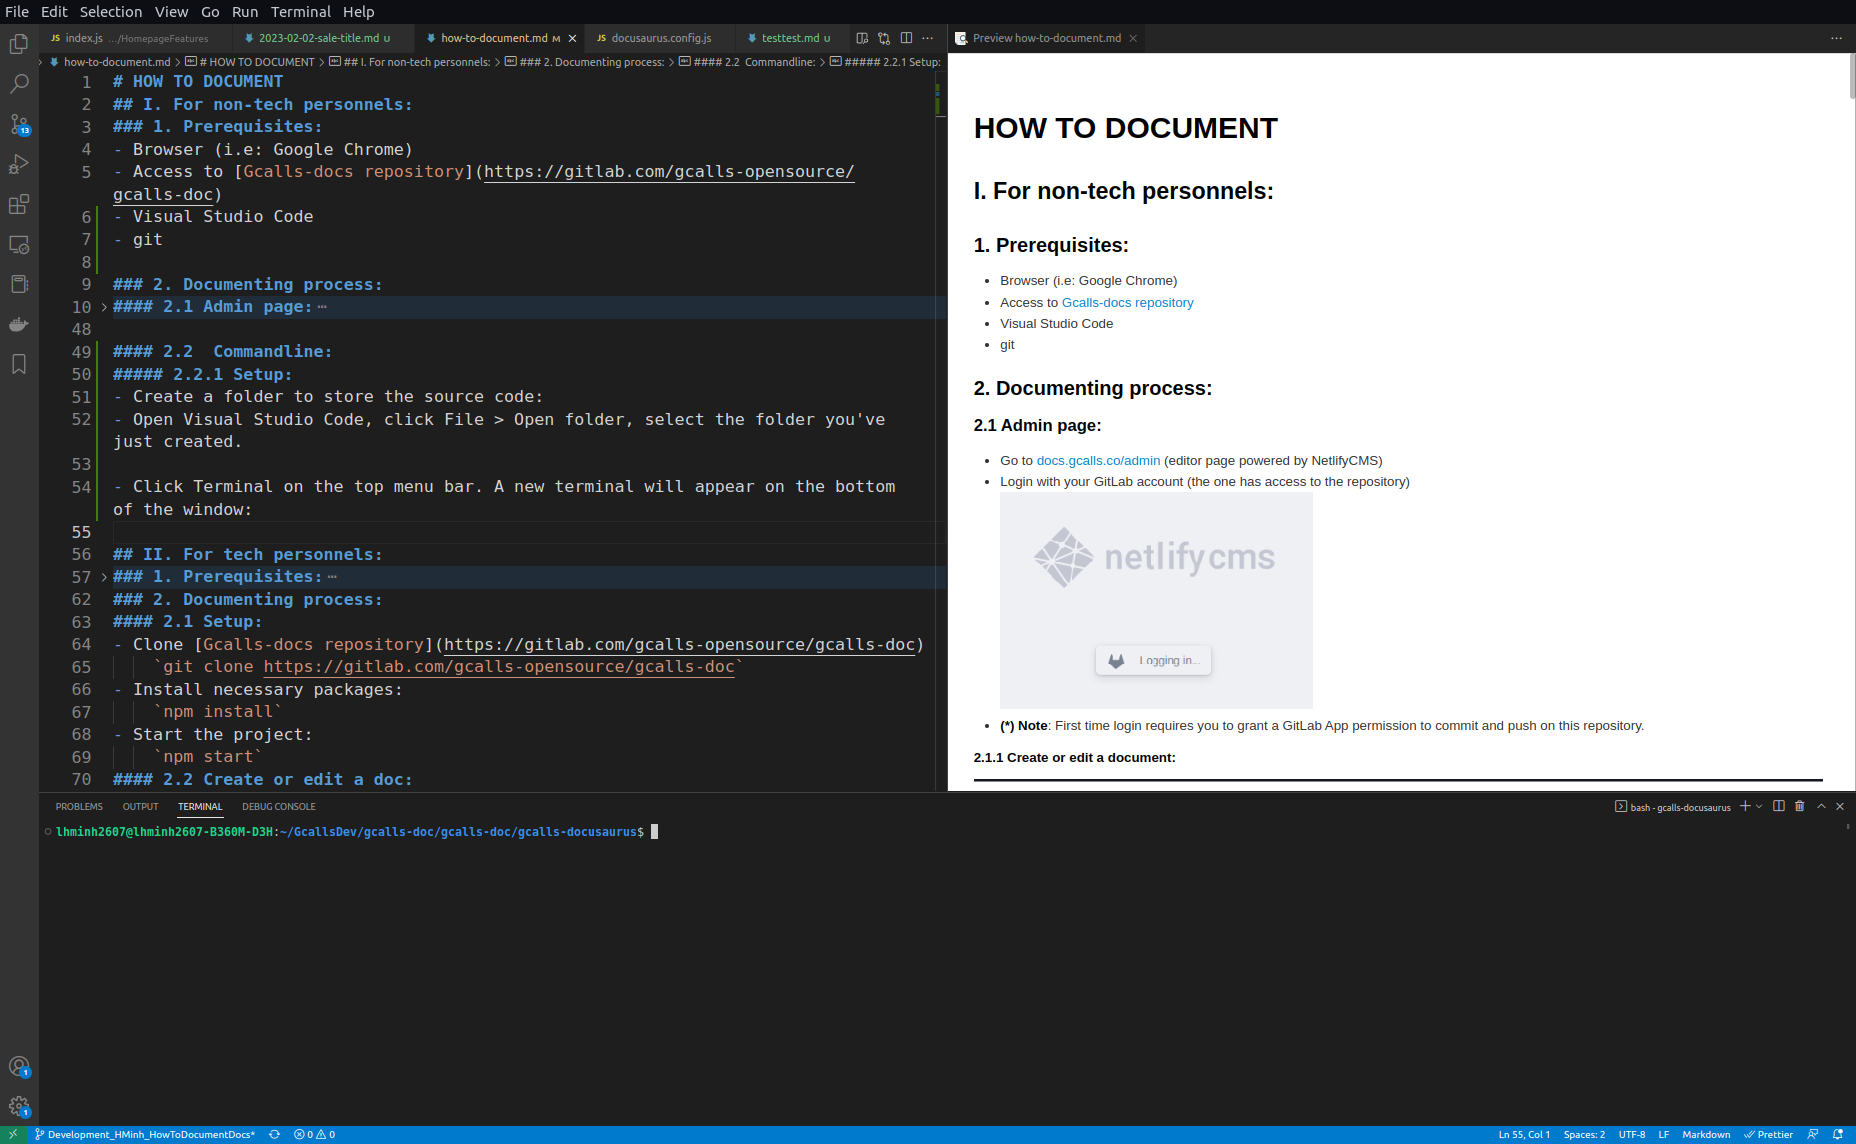The height and width of the screenshot is (1144, 1856).
Task: Open the docusaurus.config.js editor tab
Action: click(x=661, y=38)
